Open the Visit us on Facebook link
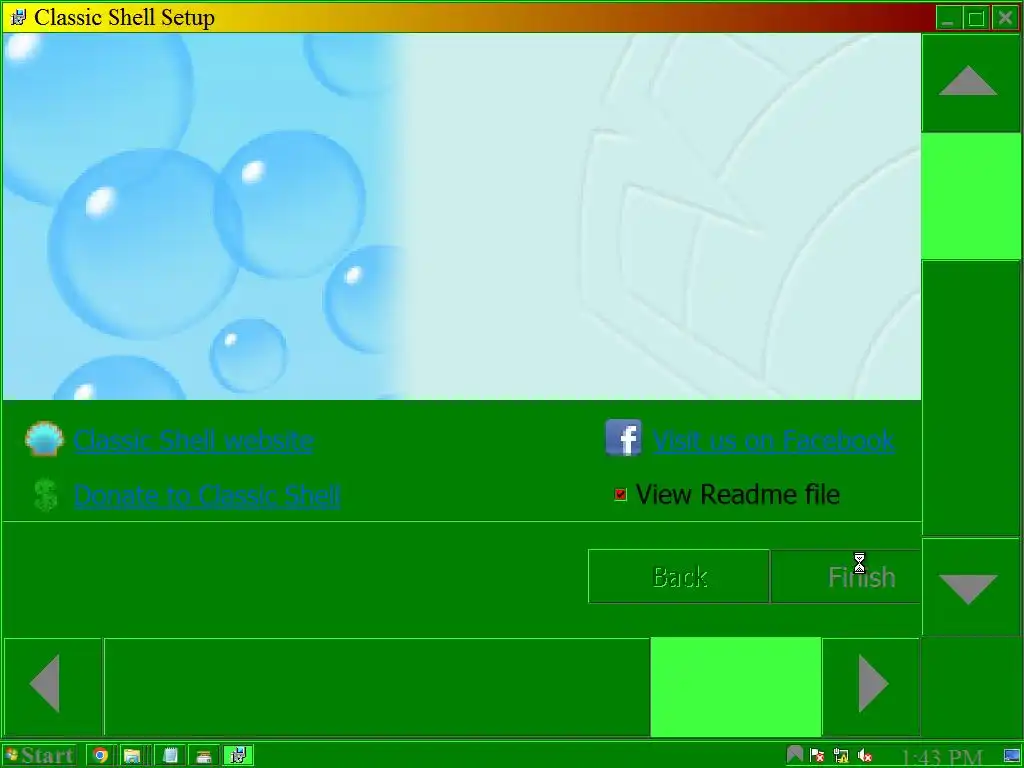The height and width of the screenshot is (768, 1024). [773, 441]
